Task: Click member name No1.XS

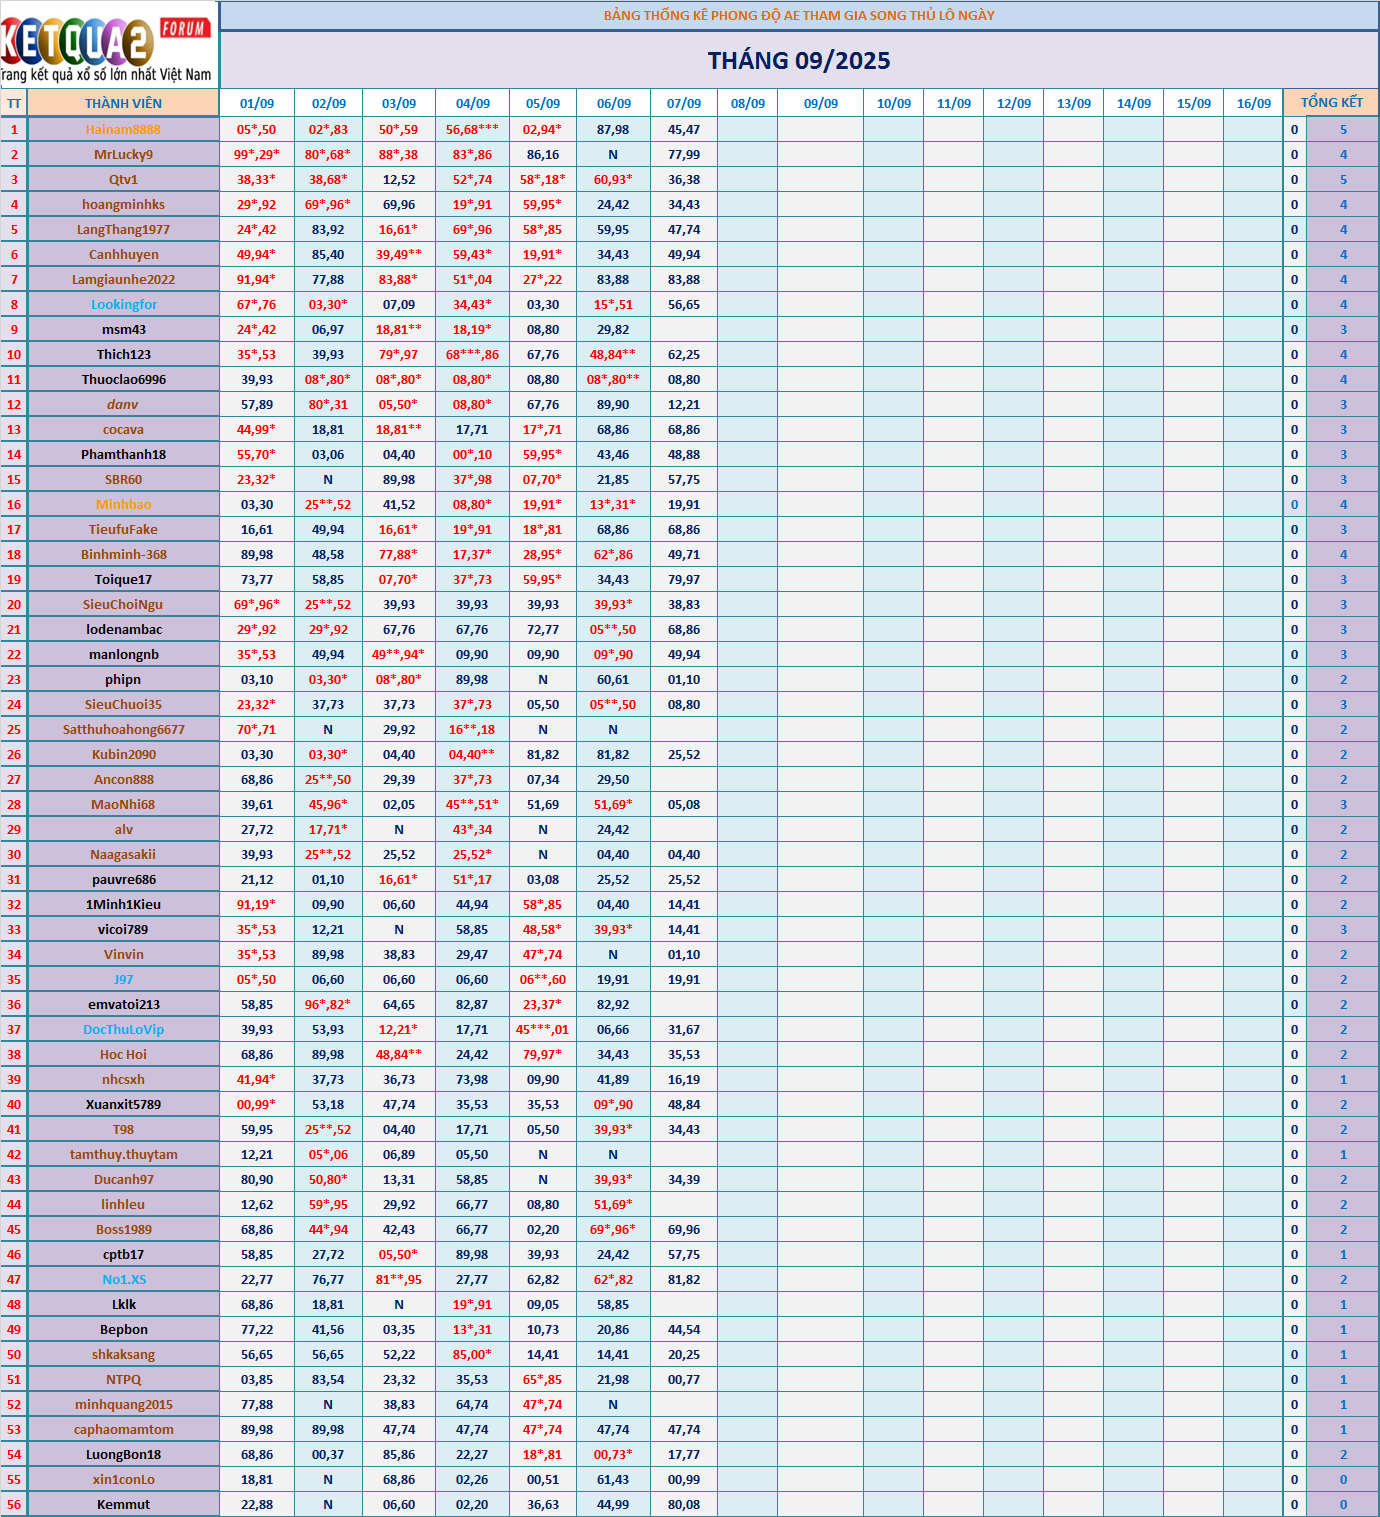Action: coord(123,1279)
